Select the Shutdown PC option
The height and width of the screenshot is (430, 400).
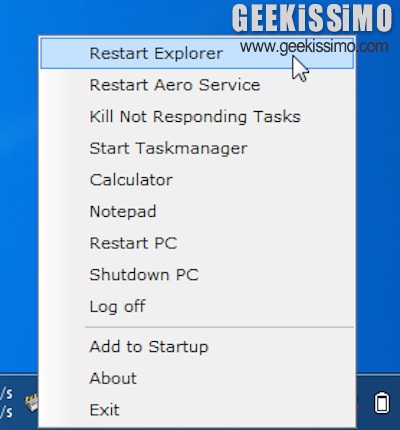click(x=197, y=275)
